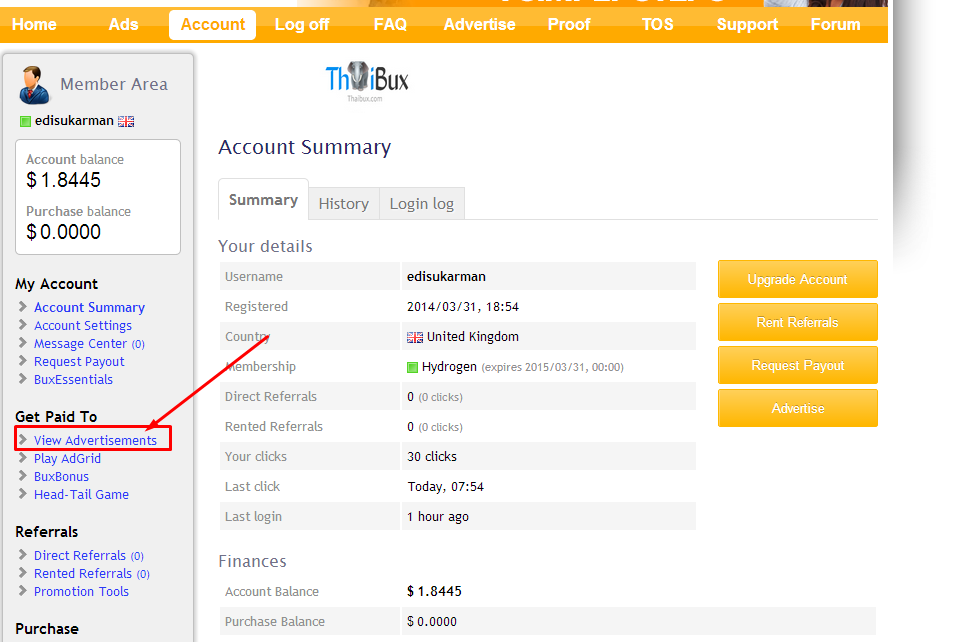Click the username value edisukarman in details table
This screenshot has height=642, width=967.
point(446,276)
